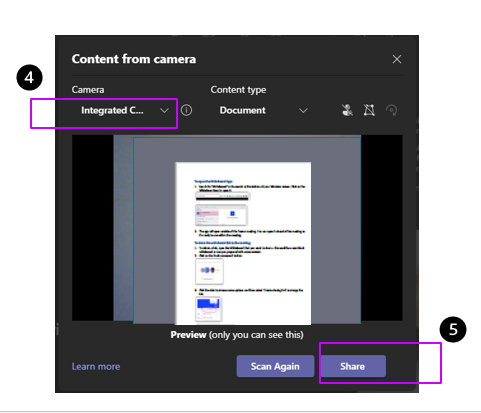The image size is (481, 413).
Task: Click the circular rotate camera icon
Action: [391, 110]
